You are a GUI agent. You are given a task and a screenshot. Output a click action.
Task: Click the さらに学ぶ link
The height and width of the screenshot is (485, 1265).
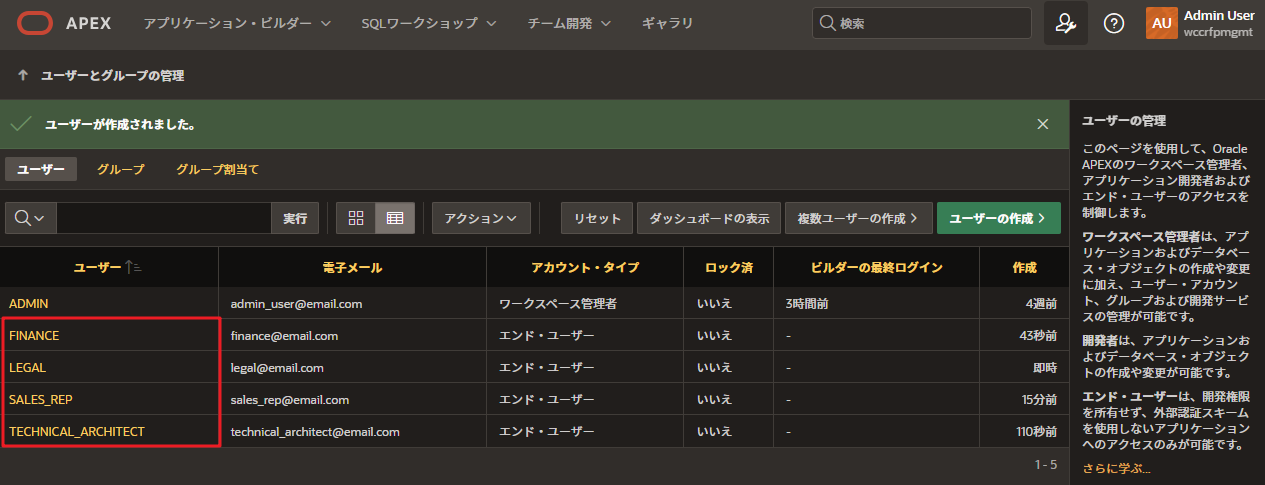1116,468
